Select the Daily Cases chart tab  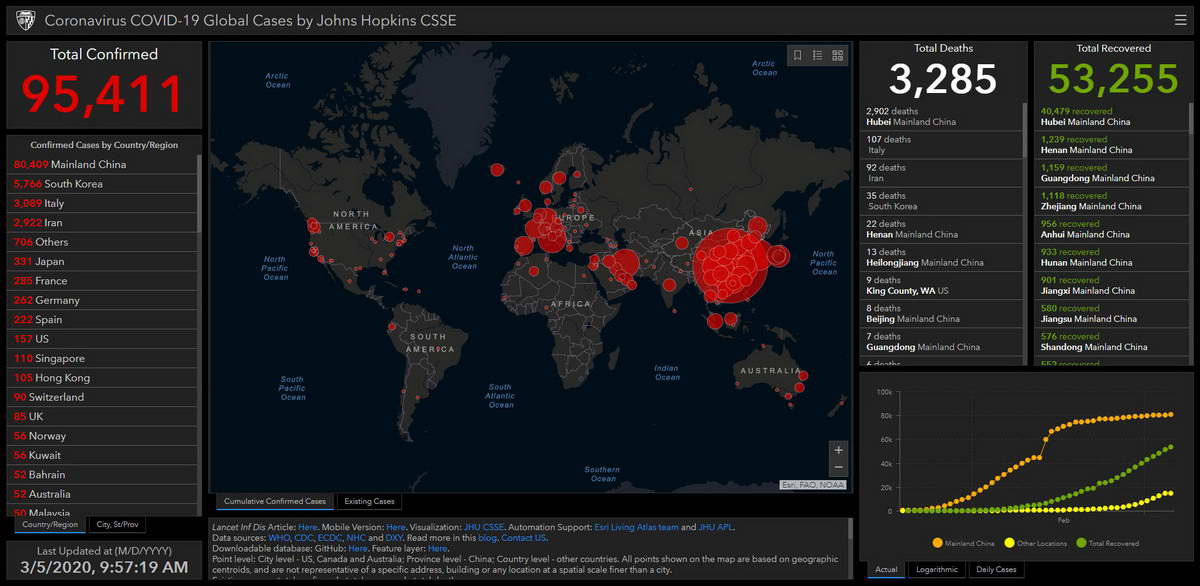(995, 570)
